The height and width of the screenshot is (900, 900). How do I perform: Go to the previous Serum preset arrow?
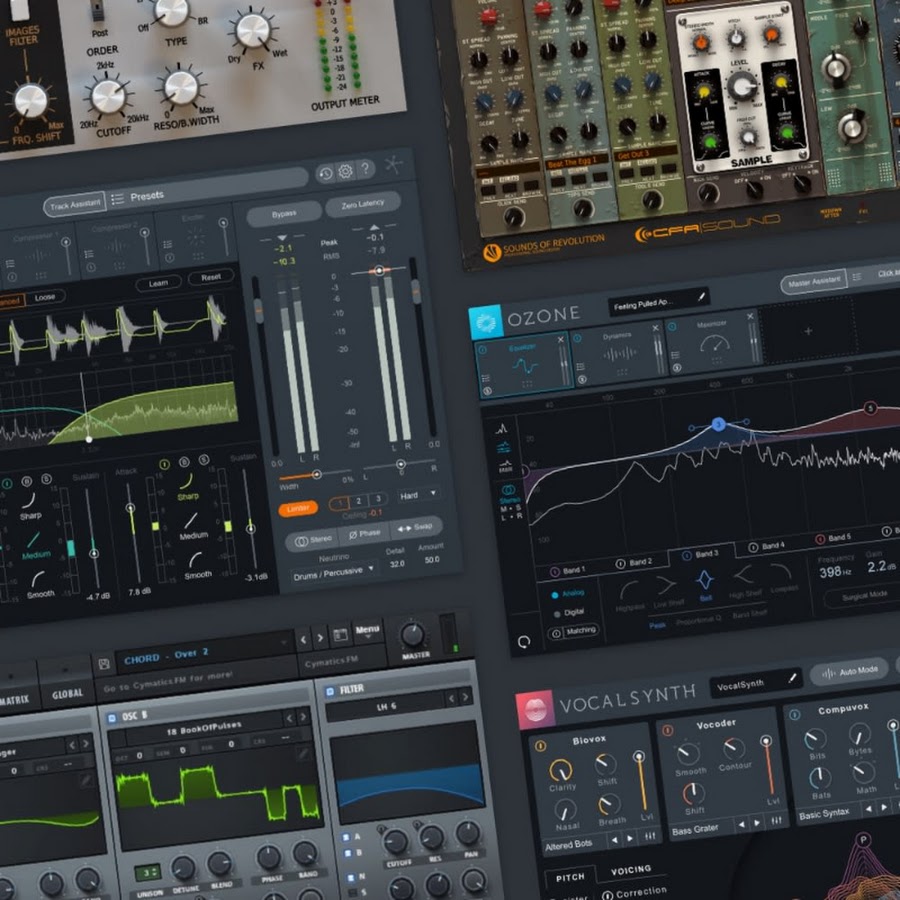(304, 639)
